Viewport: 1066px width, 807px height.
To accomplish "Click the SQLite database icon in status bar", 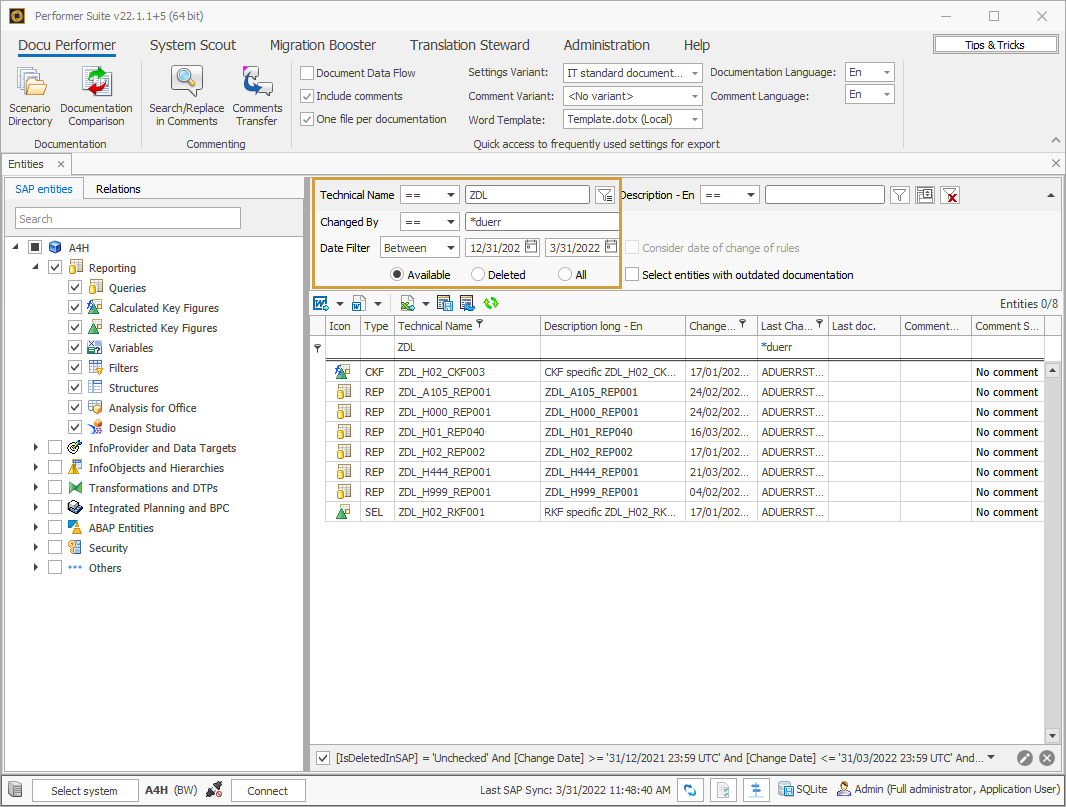I will (x=785, y=789).
